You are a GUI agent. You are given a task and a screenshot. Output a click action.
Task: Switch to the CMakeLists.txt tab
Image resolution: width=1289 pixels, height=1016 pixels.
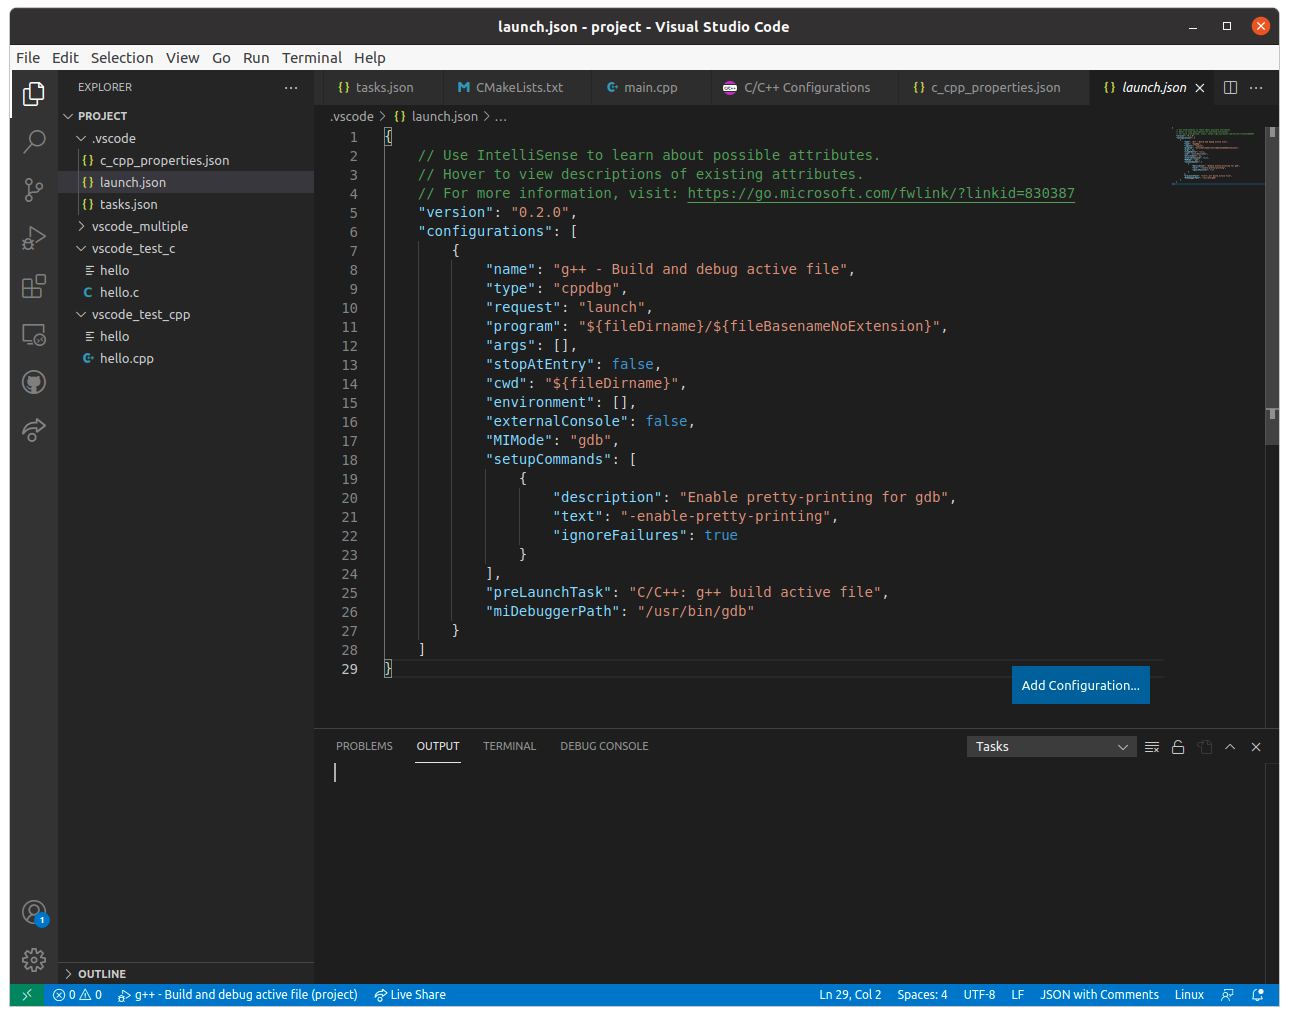point(519,88)
